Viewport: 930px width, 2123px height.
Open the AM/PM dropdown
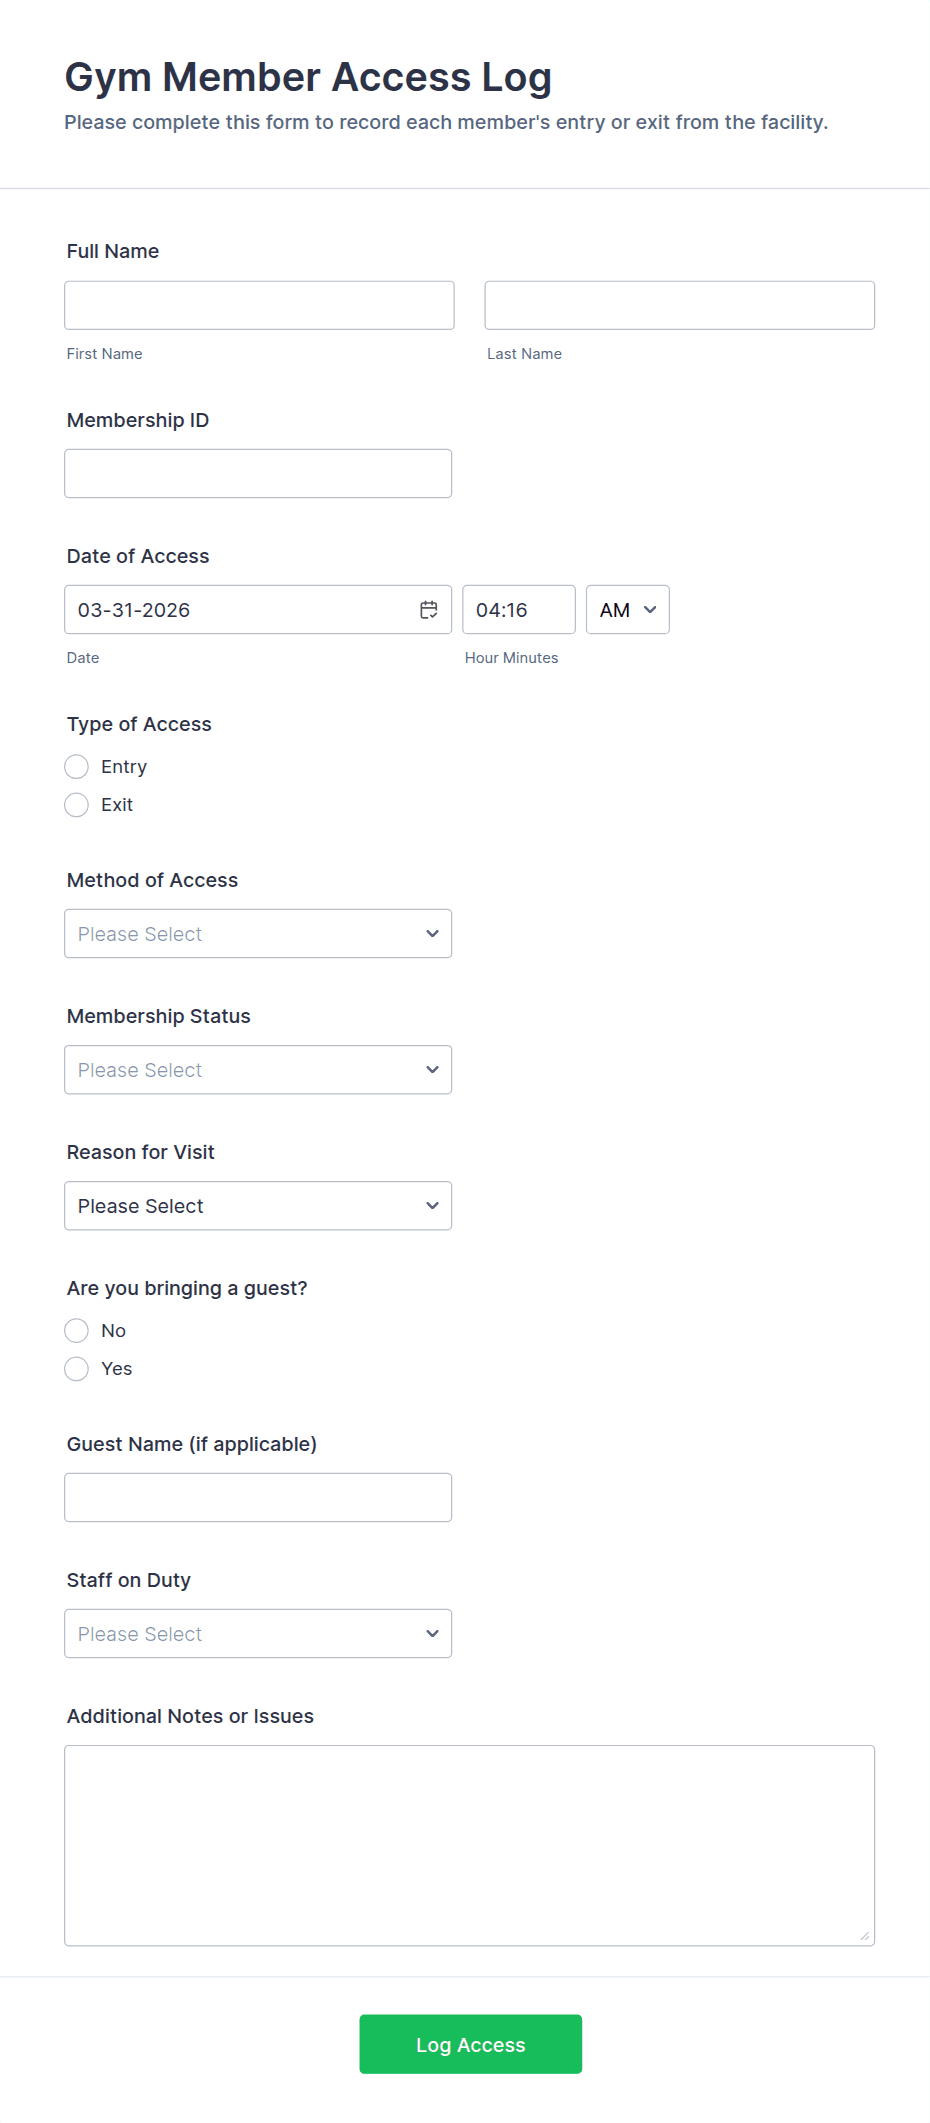627,610
